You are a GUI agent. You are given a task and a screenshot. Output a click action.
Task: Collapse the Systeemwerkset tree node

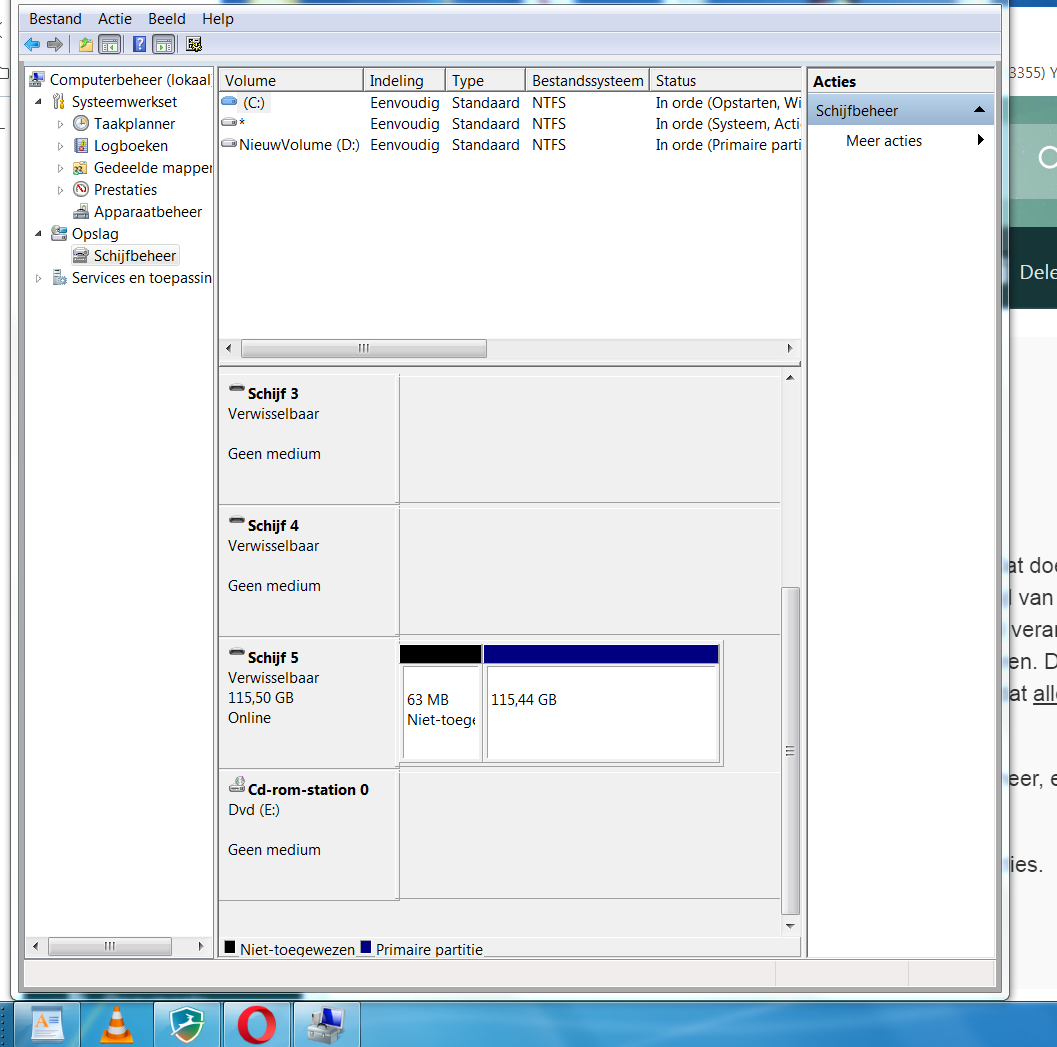38,102
